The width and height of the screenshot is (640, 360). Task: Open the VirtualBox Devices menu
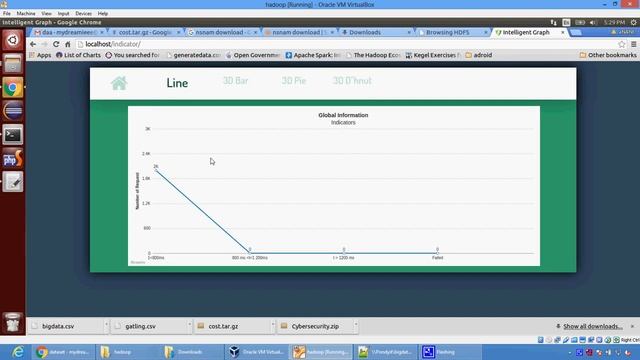[84, 13]
